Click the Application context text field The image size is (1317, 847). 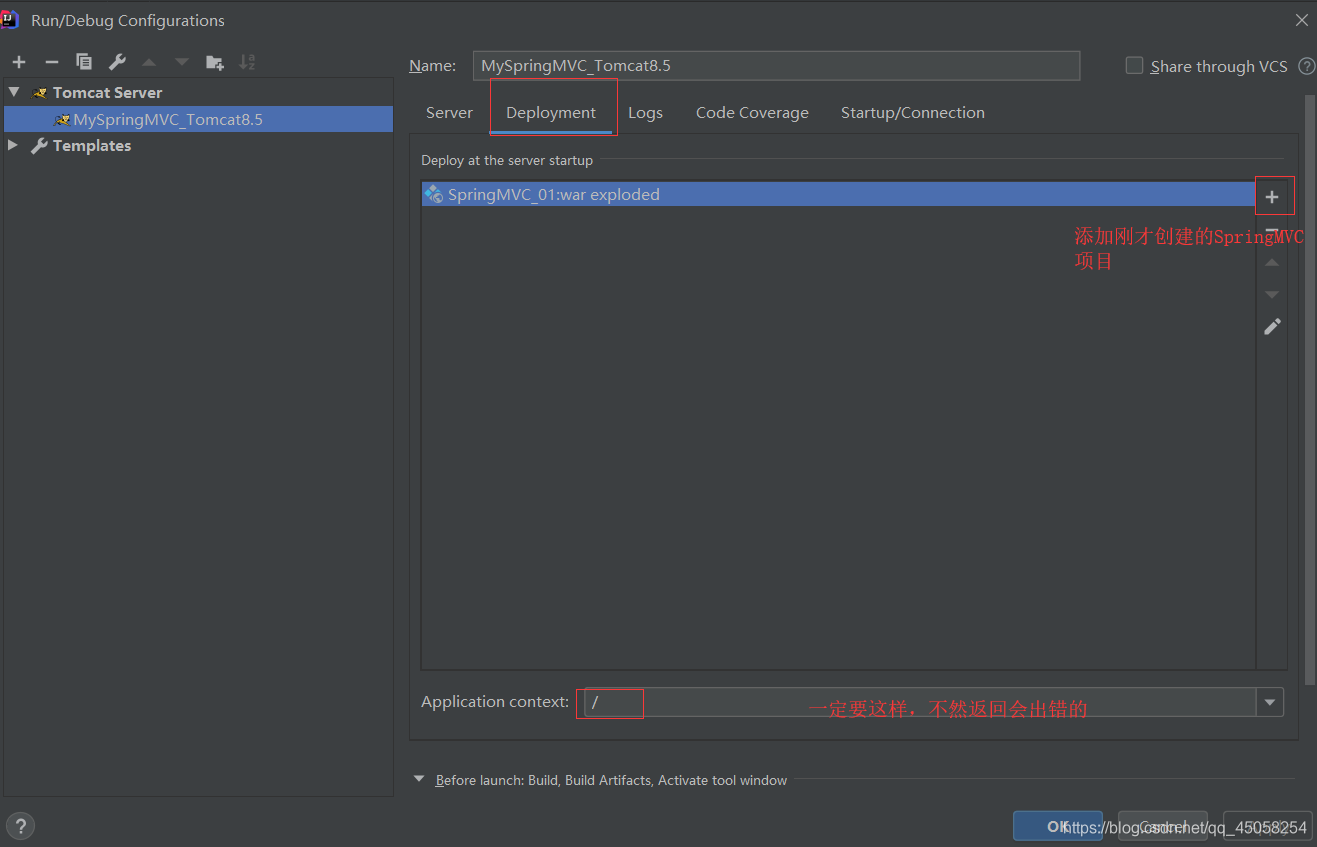(x=920, y=702)
